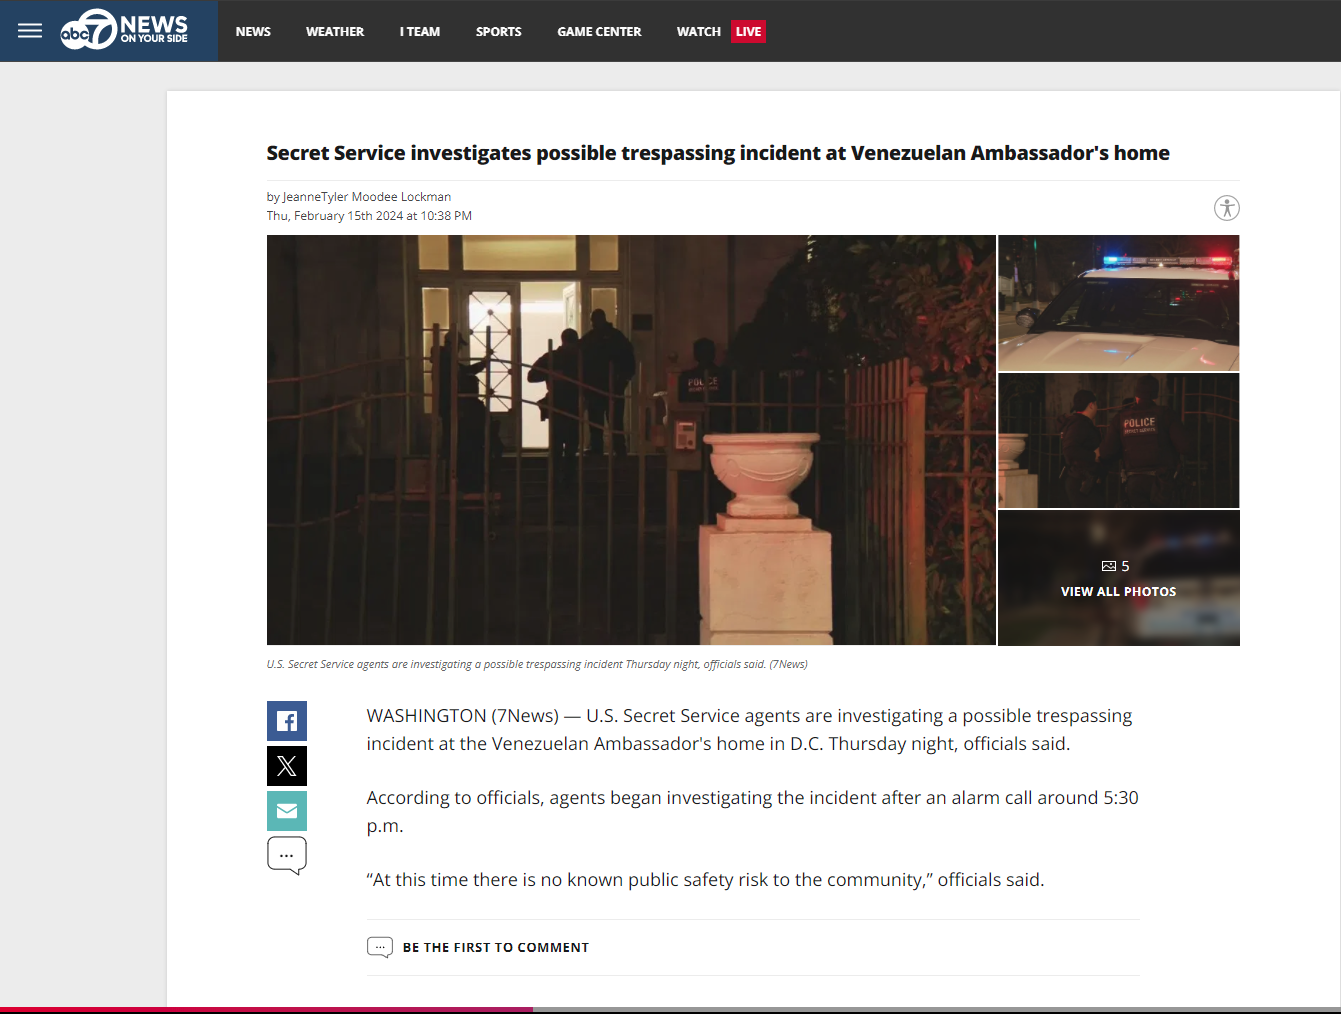Click Be the First to Comment
The image size is (1341, 1014).
point(496,948)
